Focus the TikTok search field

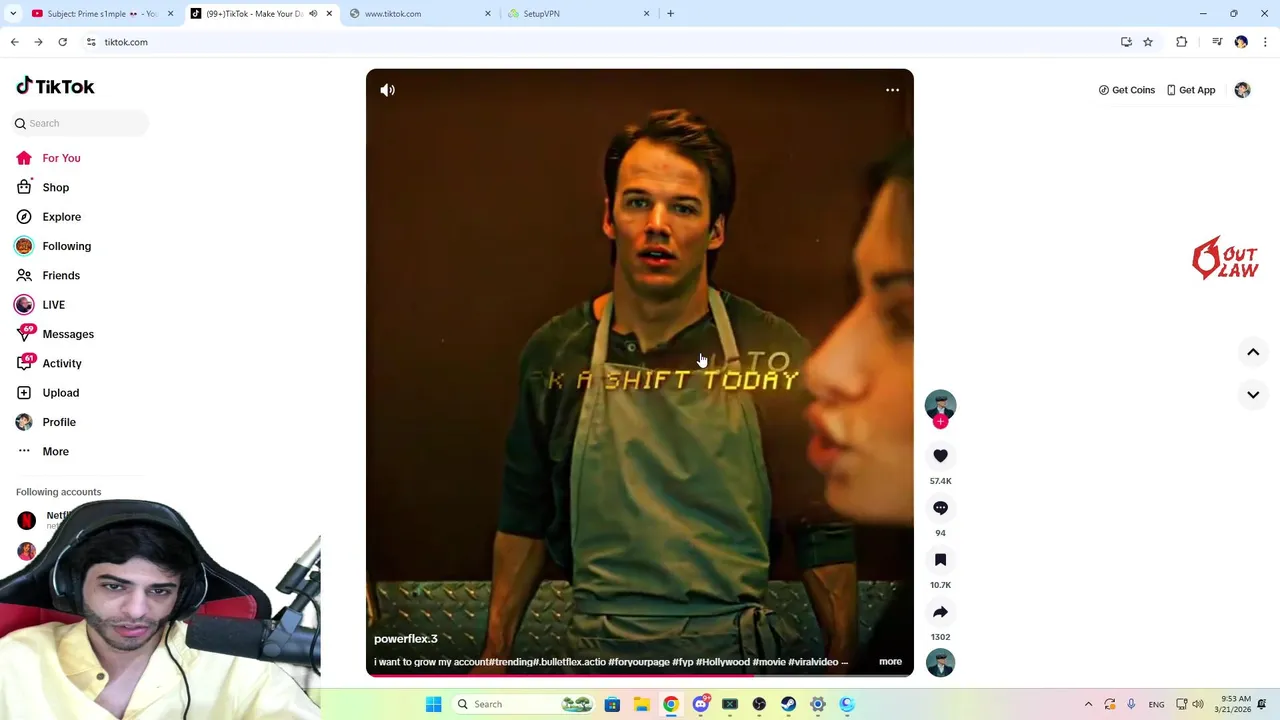(80, 123)
